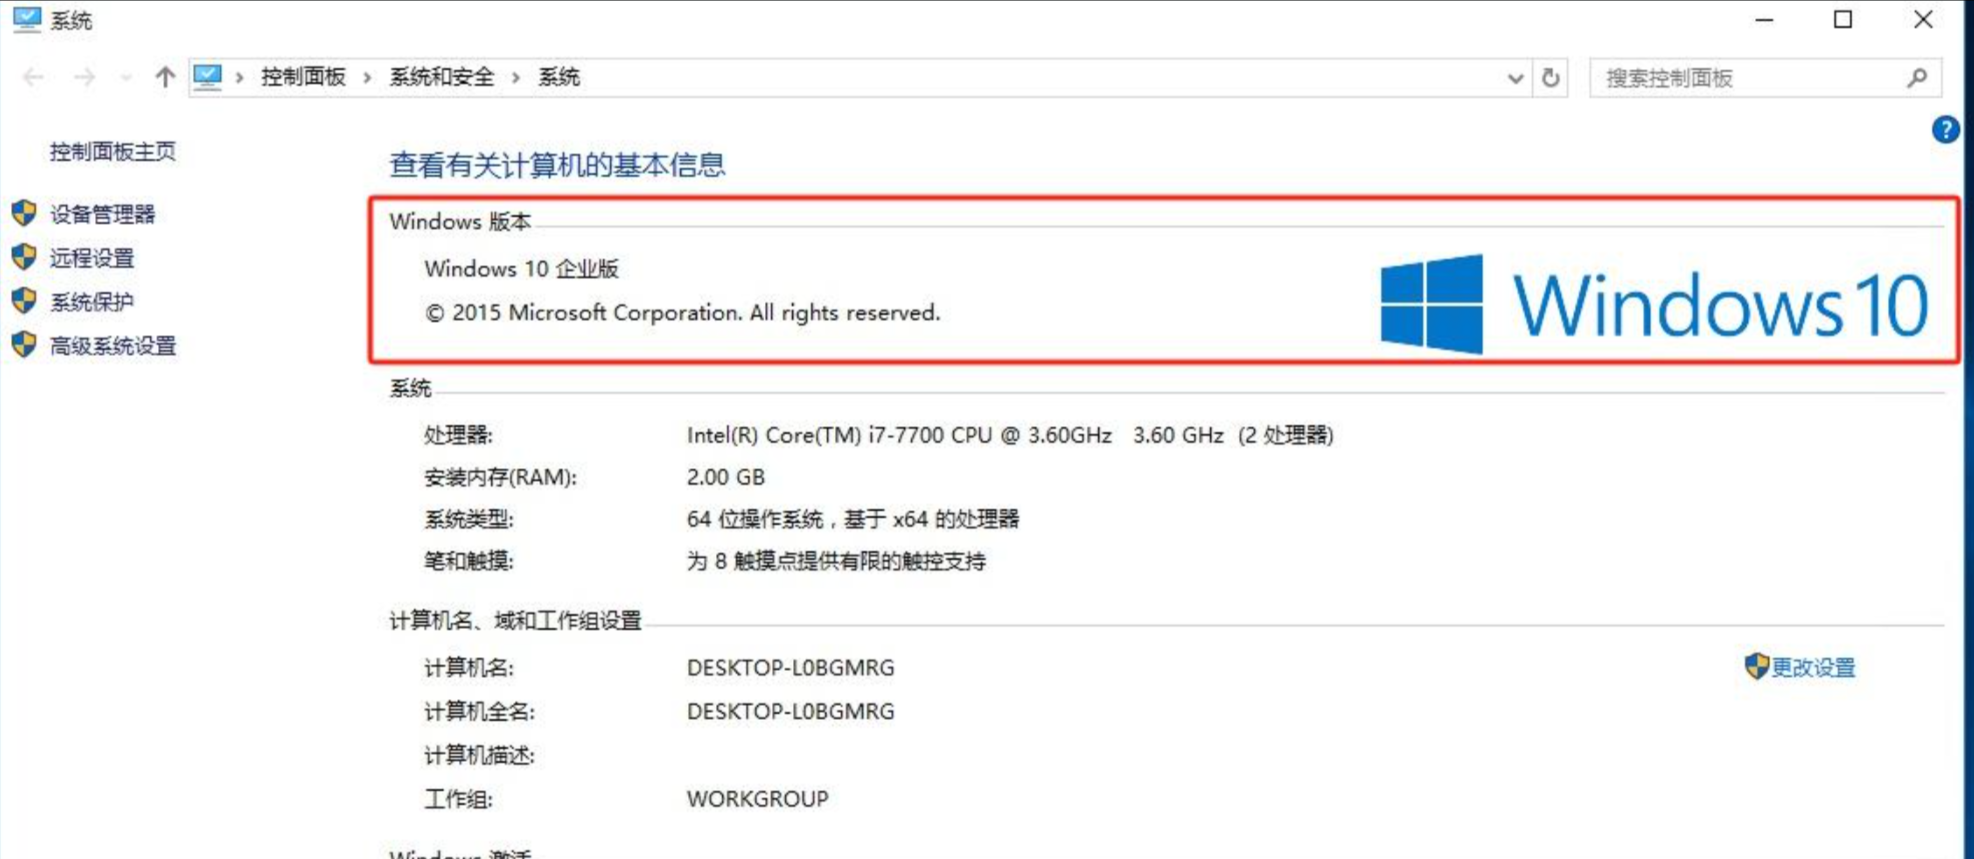
Task: Open help with the blue question mark
Action: 1945,129
